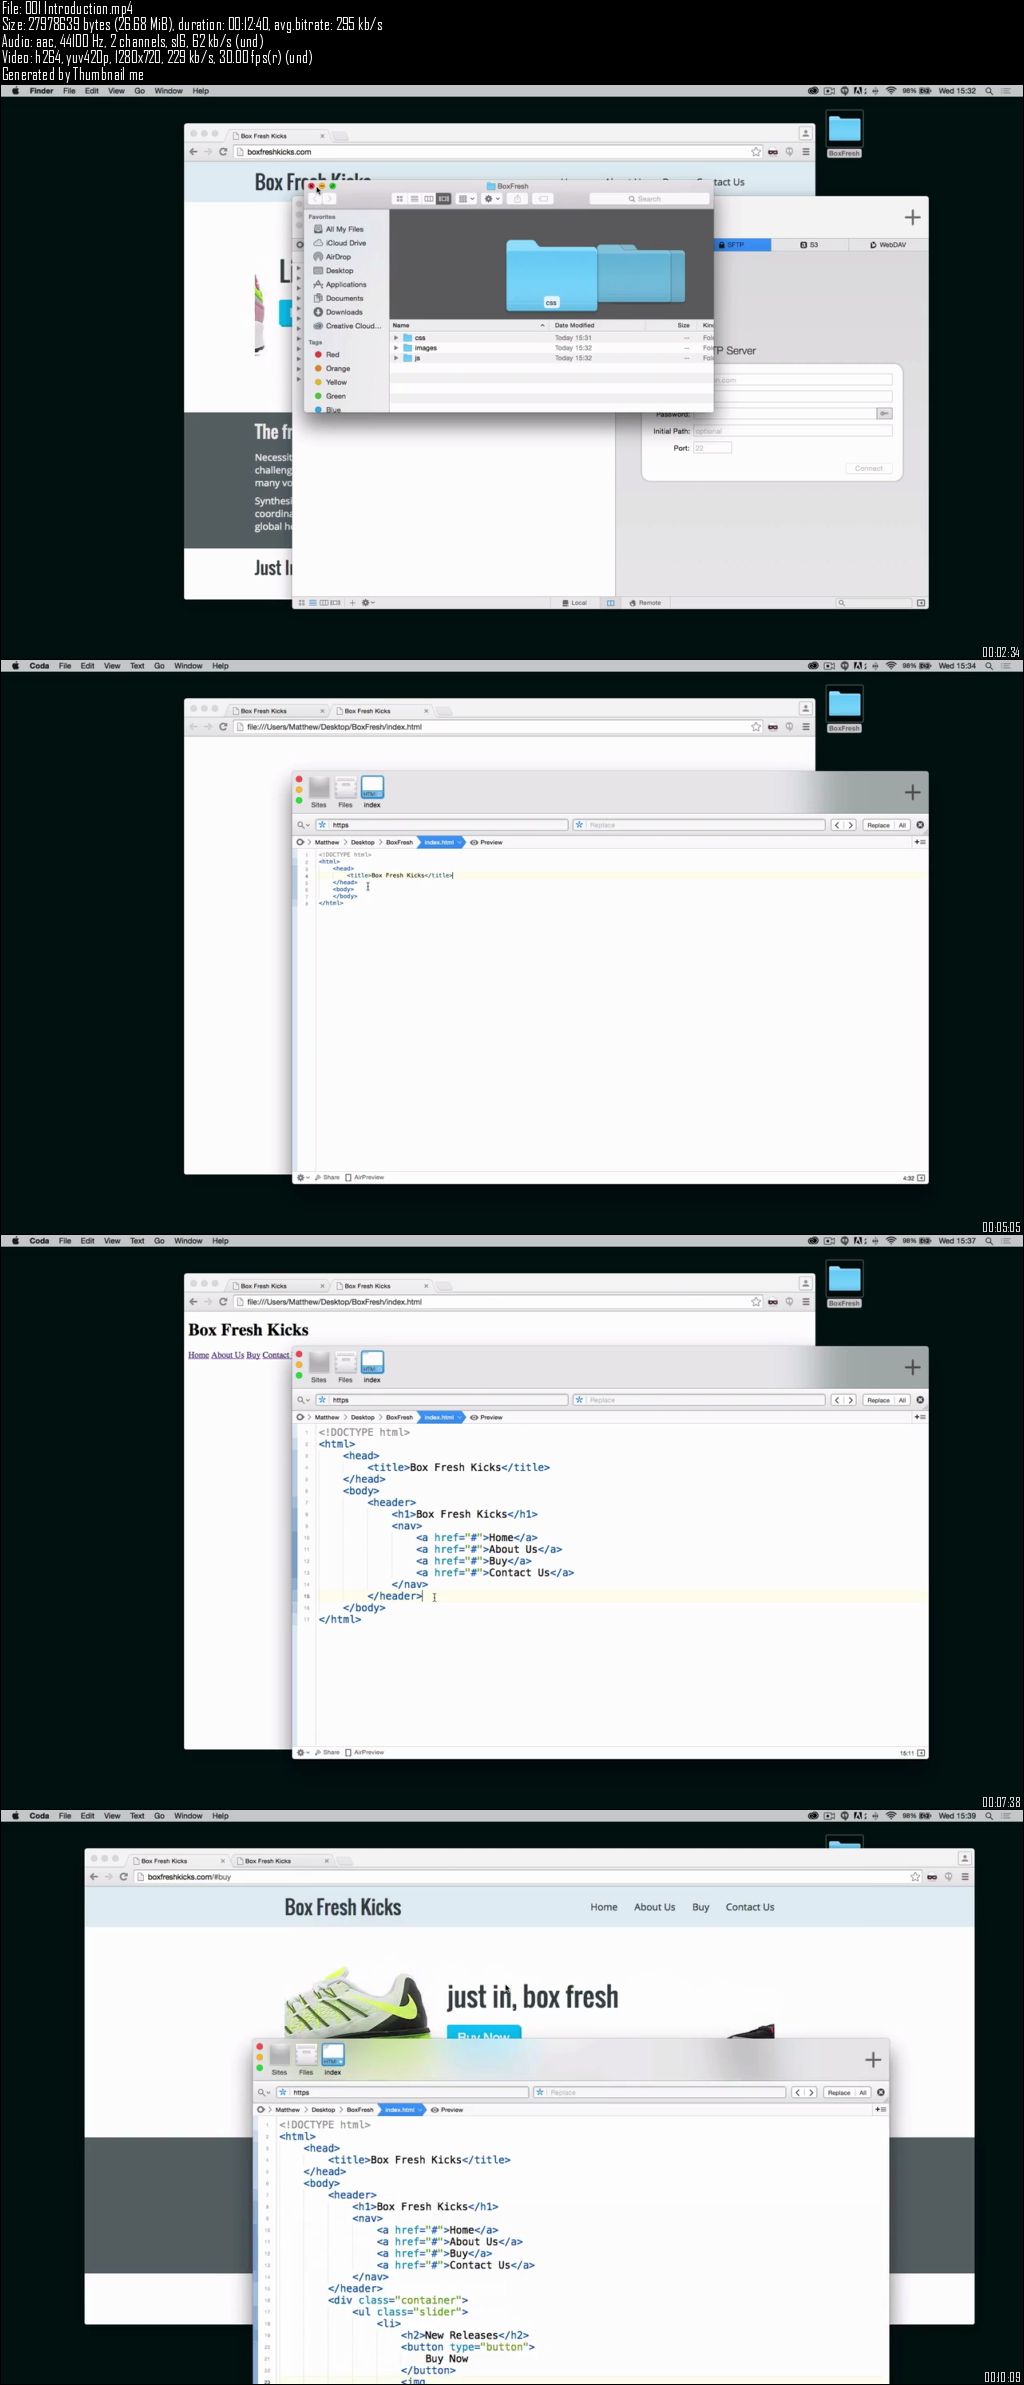Click Connect button in first frame's server form
The width and height of the screenshot is (1024, 2385).
[869, 468]
